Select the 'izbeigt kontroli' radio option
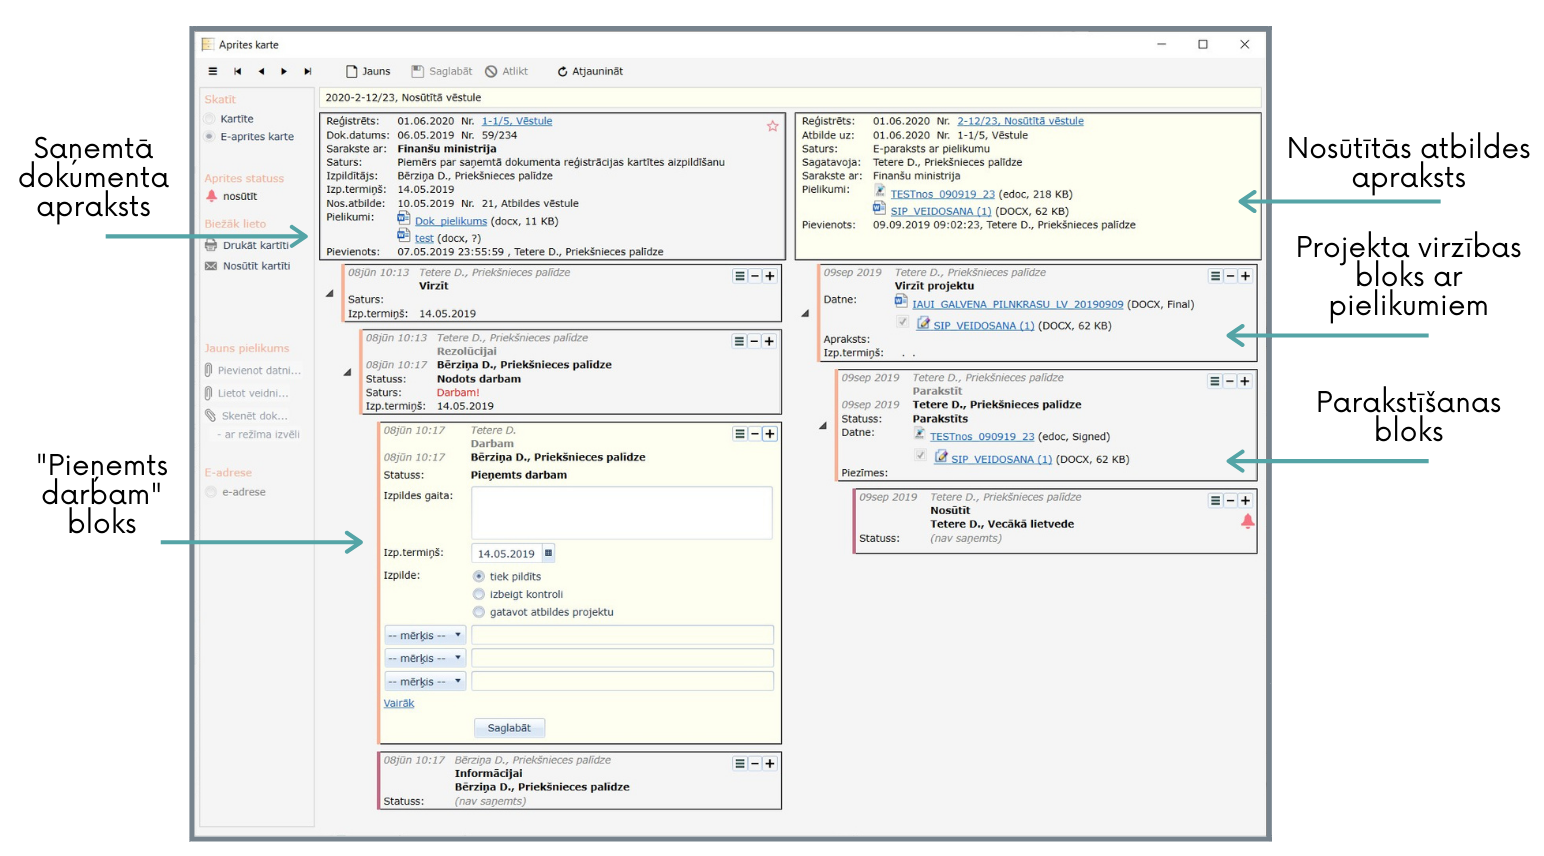Viewport: 1544px width, 856px height. click(479, 594)
